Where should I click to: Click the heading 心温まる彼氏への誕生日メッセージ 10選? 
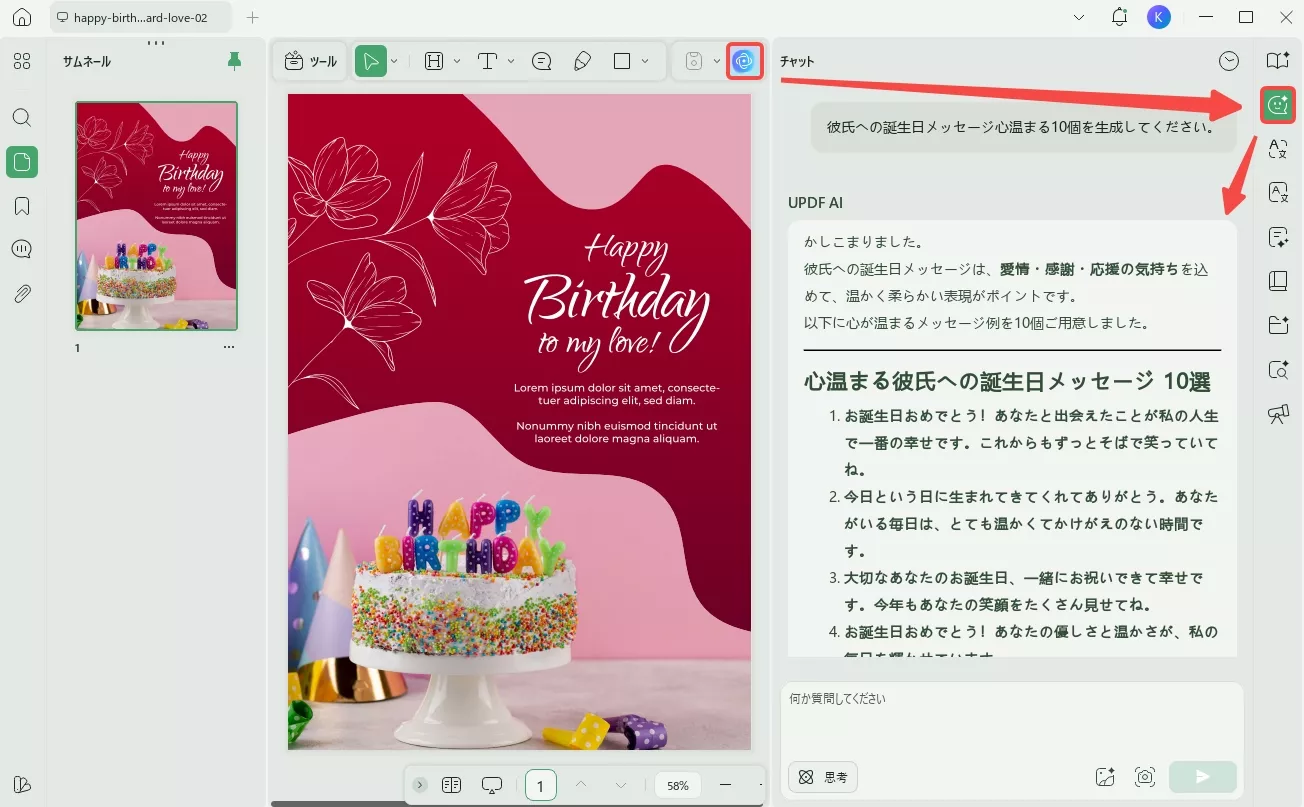coord(1007,381)
